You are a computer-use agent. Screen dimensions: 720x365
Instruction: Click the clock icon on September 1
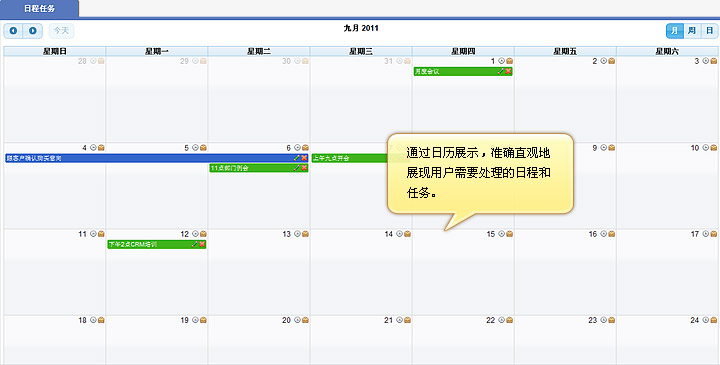point(501,61)
